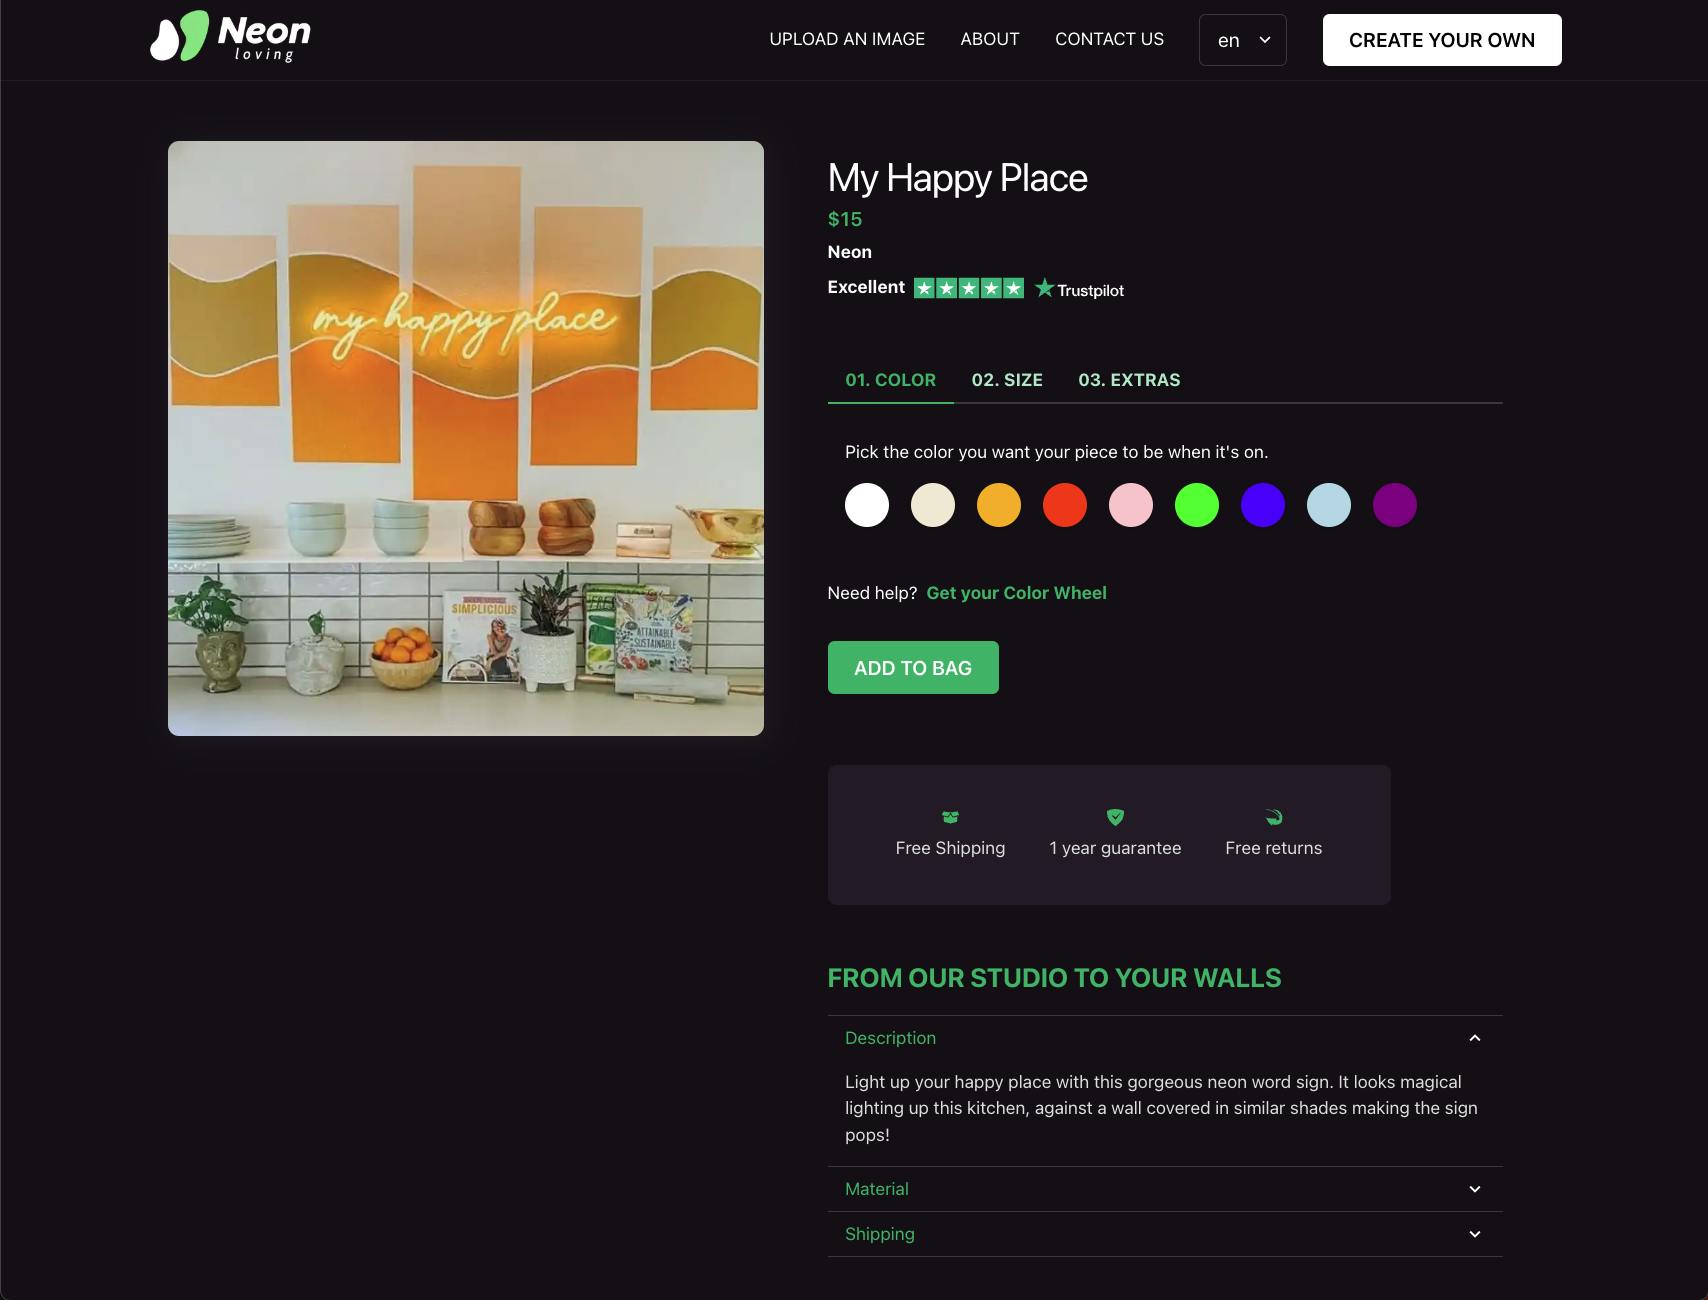Viewport: 1708px width, 1300px height.
Task: Click the Free Shipping box icon
Action: coord(950,817)
